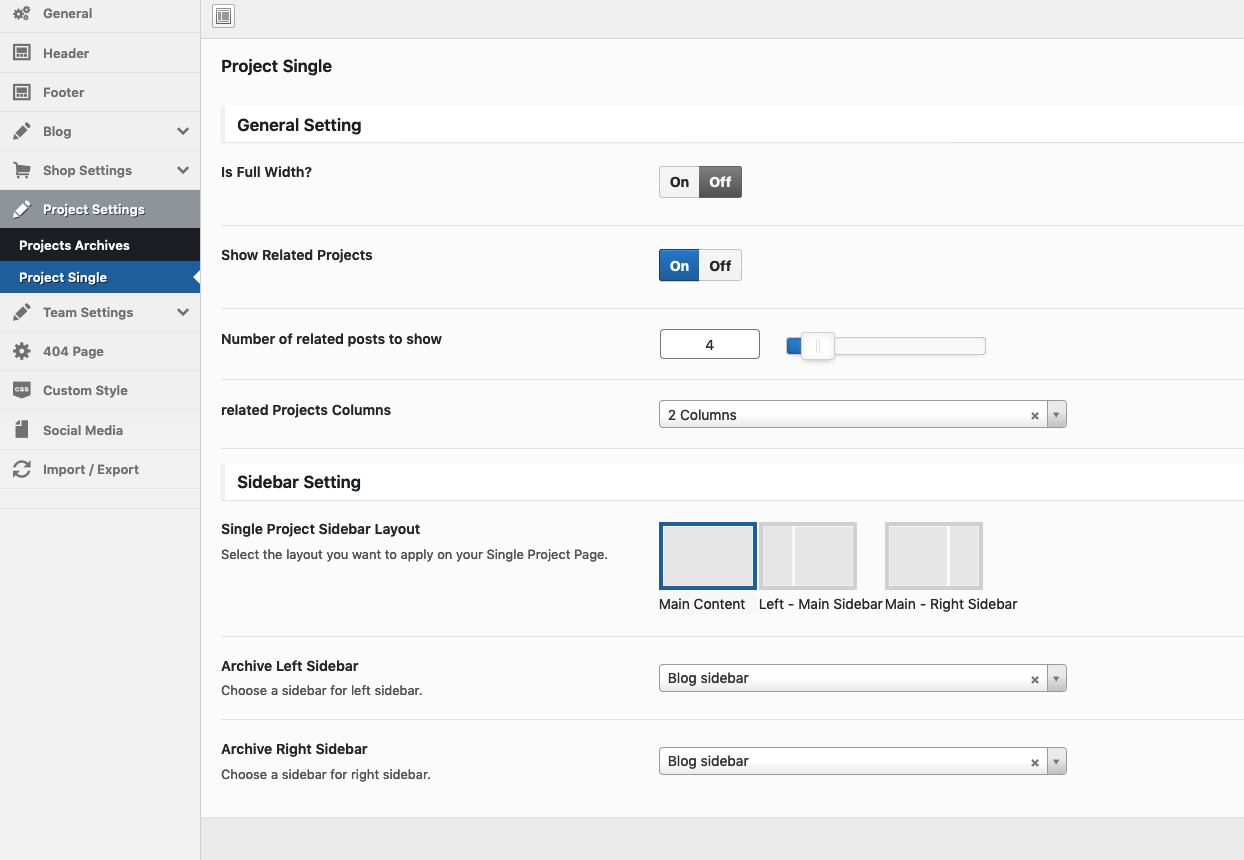This screenshot has height=860, width=1244.
Task: Click the expand-all sections icon at top
Action: point(224,16)
